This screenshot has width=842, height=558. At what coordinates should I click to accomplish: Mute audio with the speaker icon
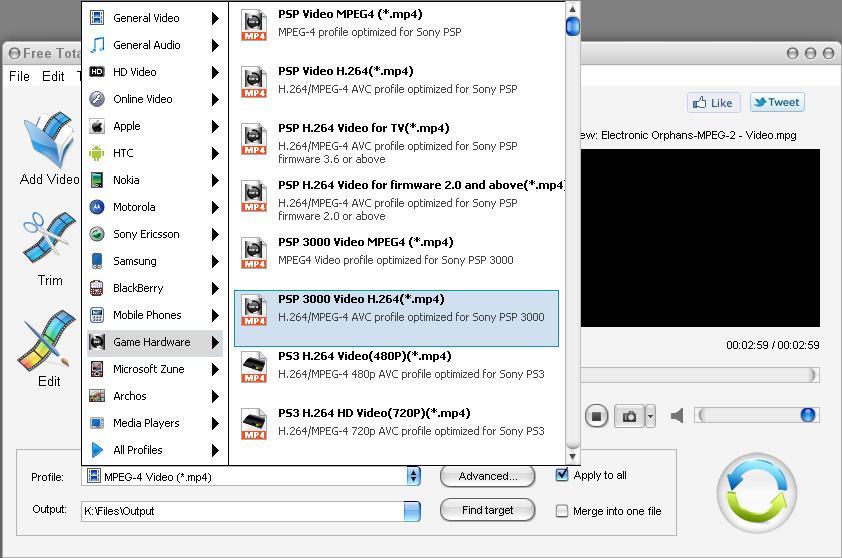[677, 416]
